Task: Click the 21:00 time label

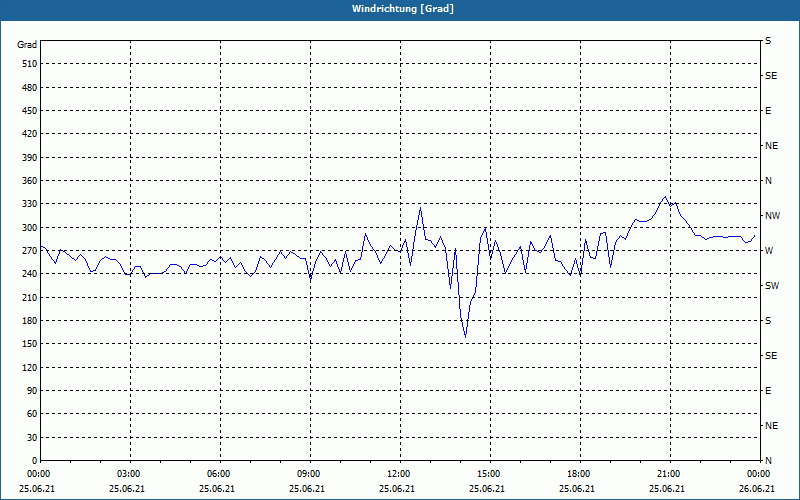Action: (667, 474)
